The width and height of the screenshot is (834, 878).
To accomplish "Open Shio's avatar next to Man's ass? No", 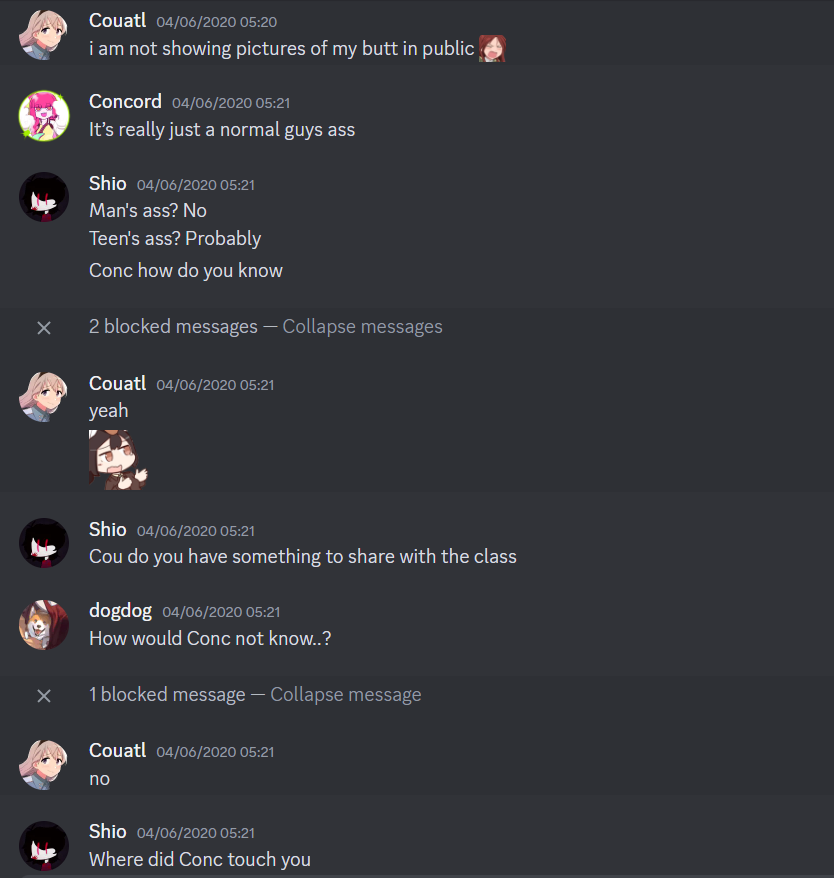I will 44,197.
